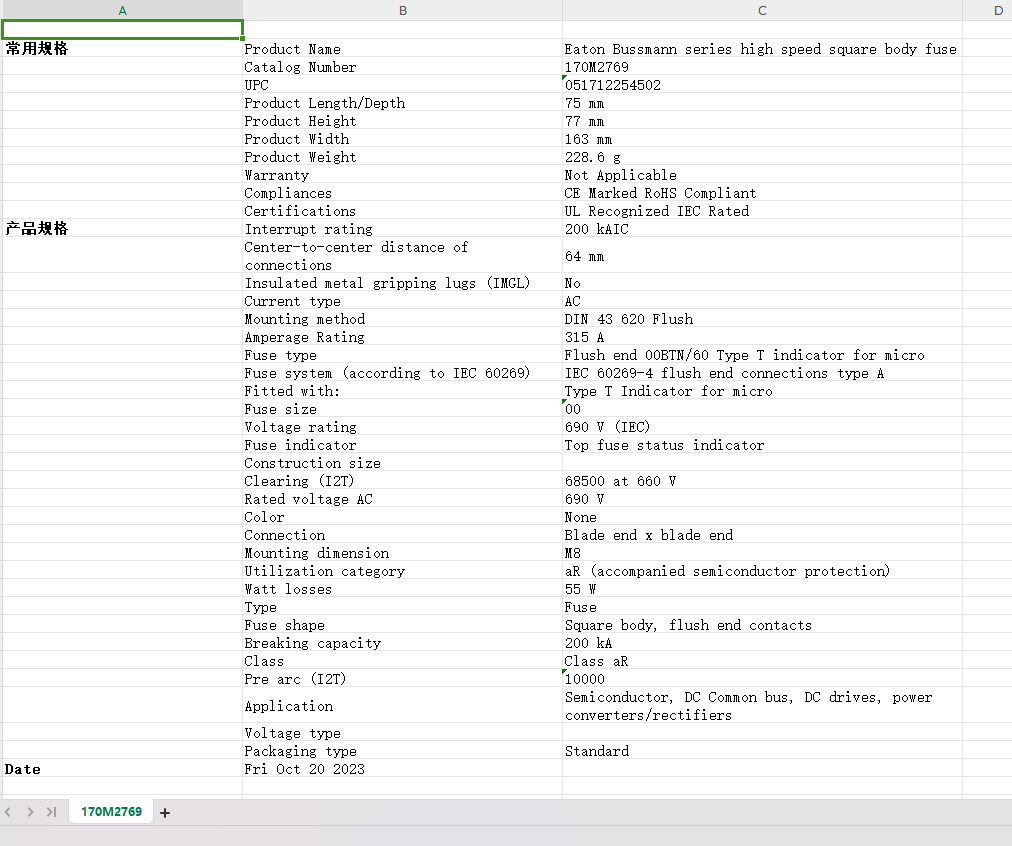1012x846 pixels.
Task: Select the 'Product Name' cell
Action: click(x=403, y=49)
